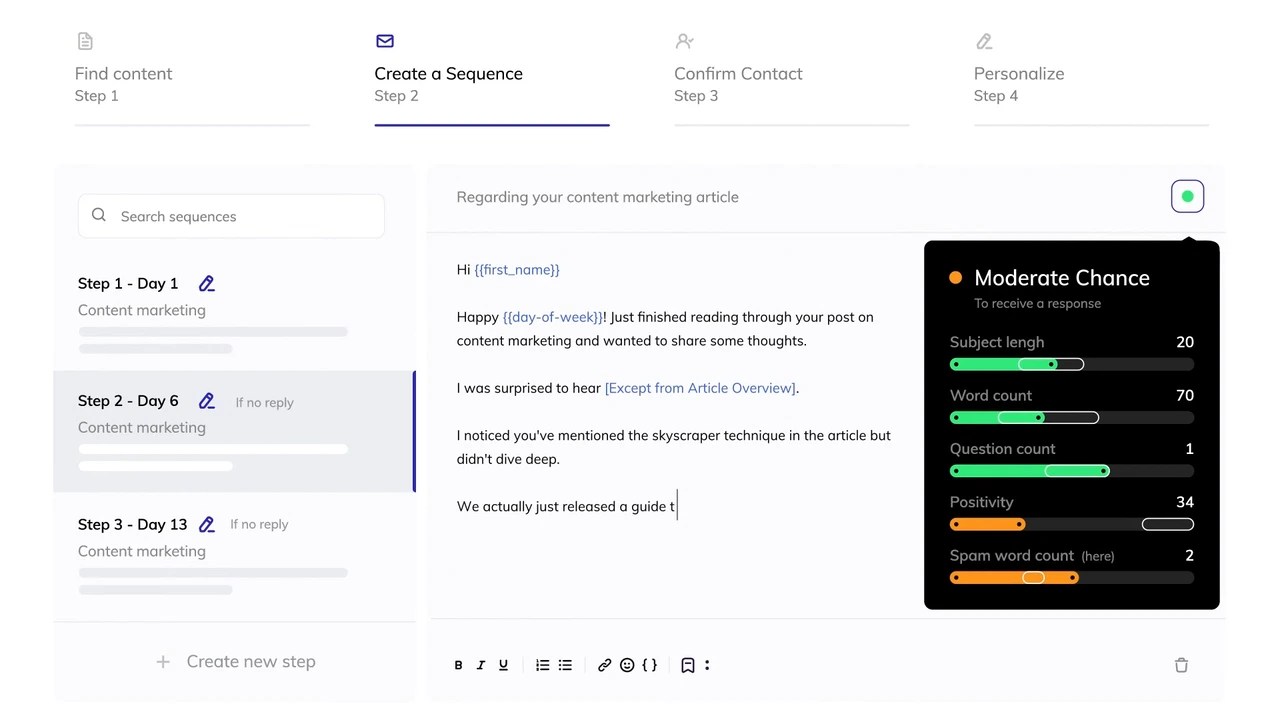Image resolution: width=1280 pixels, height=720 pixels.
Task: Click the Find content document icon
Action: point(85,41)
